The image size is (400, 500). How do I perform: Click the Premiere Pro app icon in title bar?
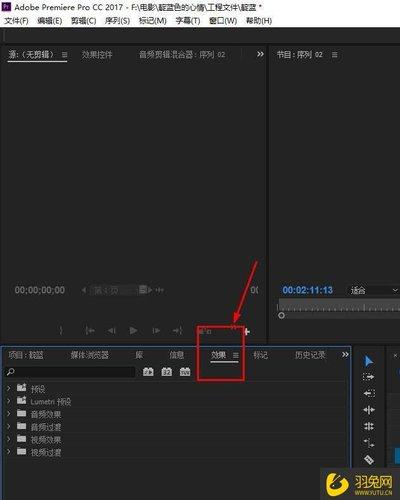pos(6,6)
